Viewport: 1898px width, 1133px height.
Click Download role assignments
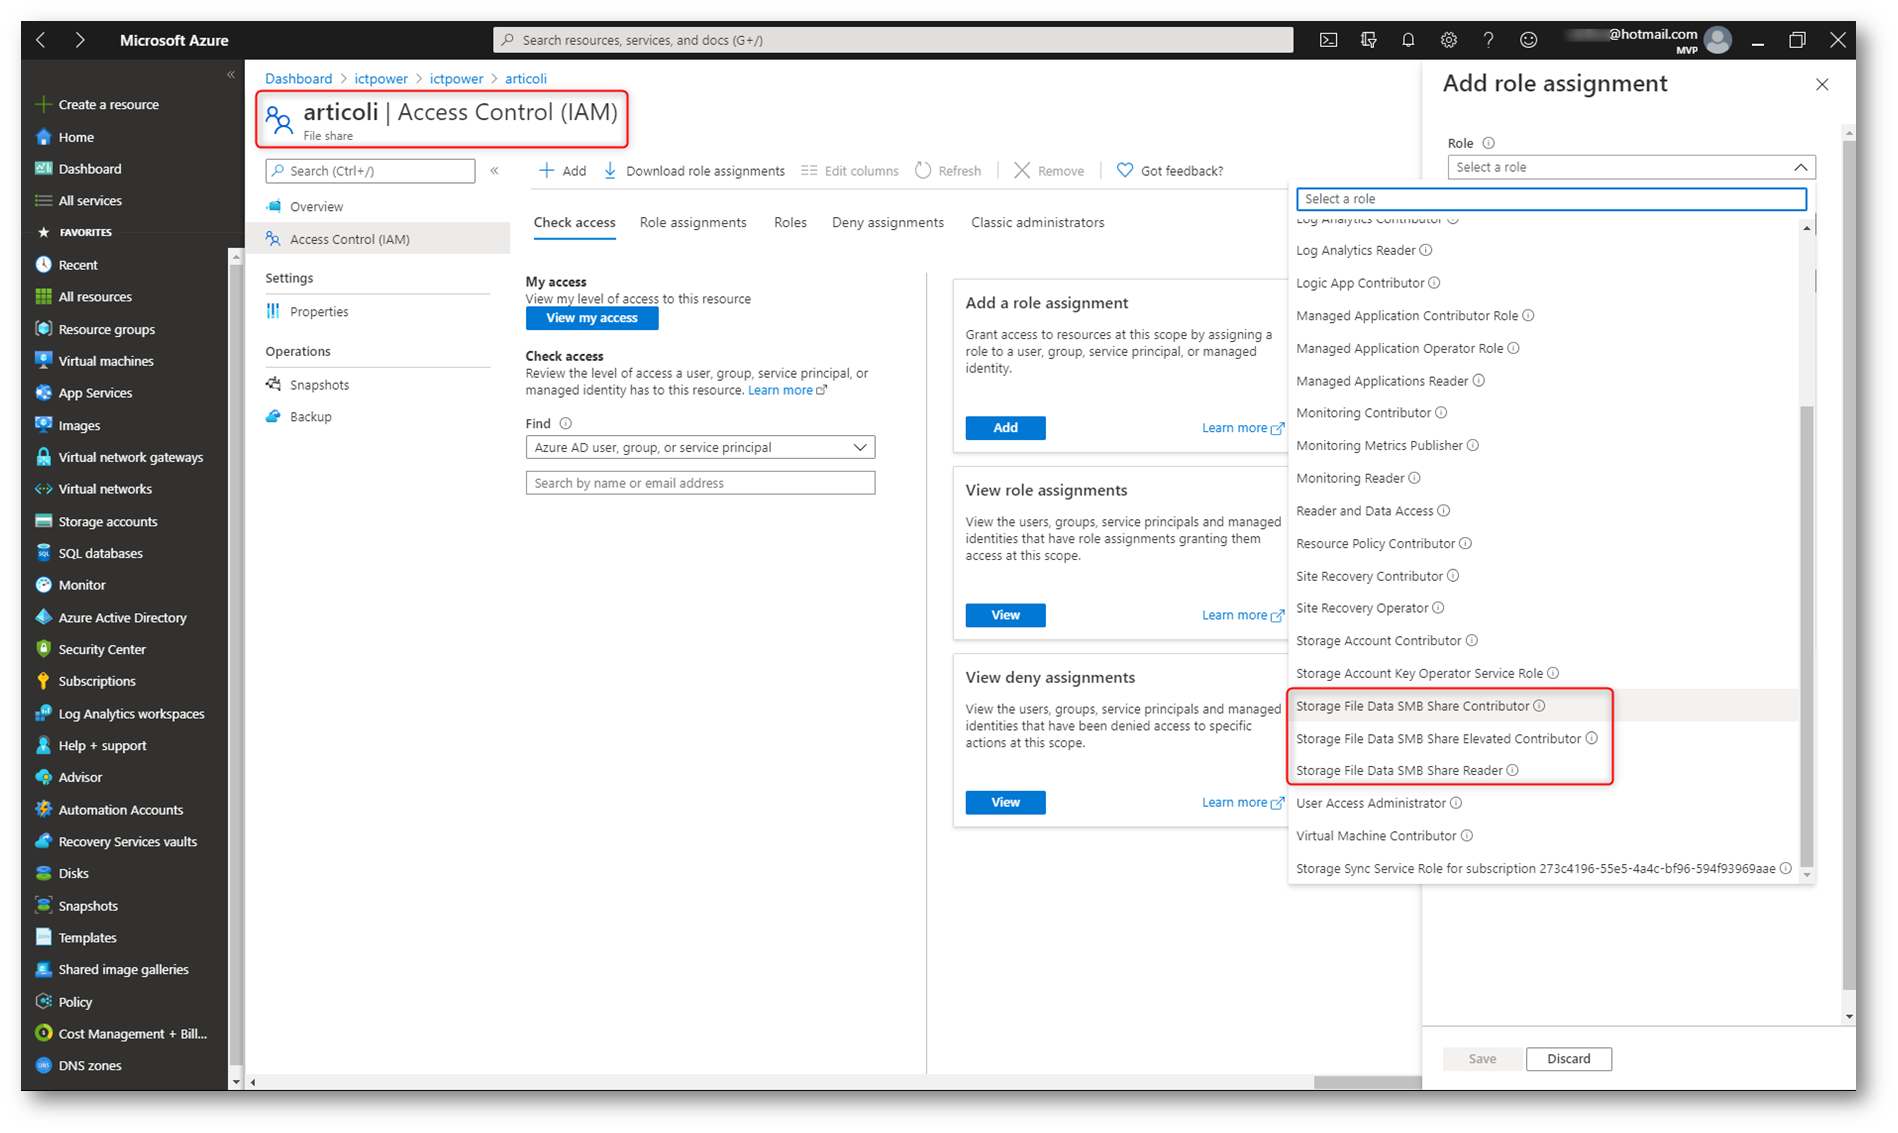694,171
